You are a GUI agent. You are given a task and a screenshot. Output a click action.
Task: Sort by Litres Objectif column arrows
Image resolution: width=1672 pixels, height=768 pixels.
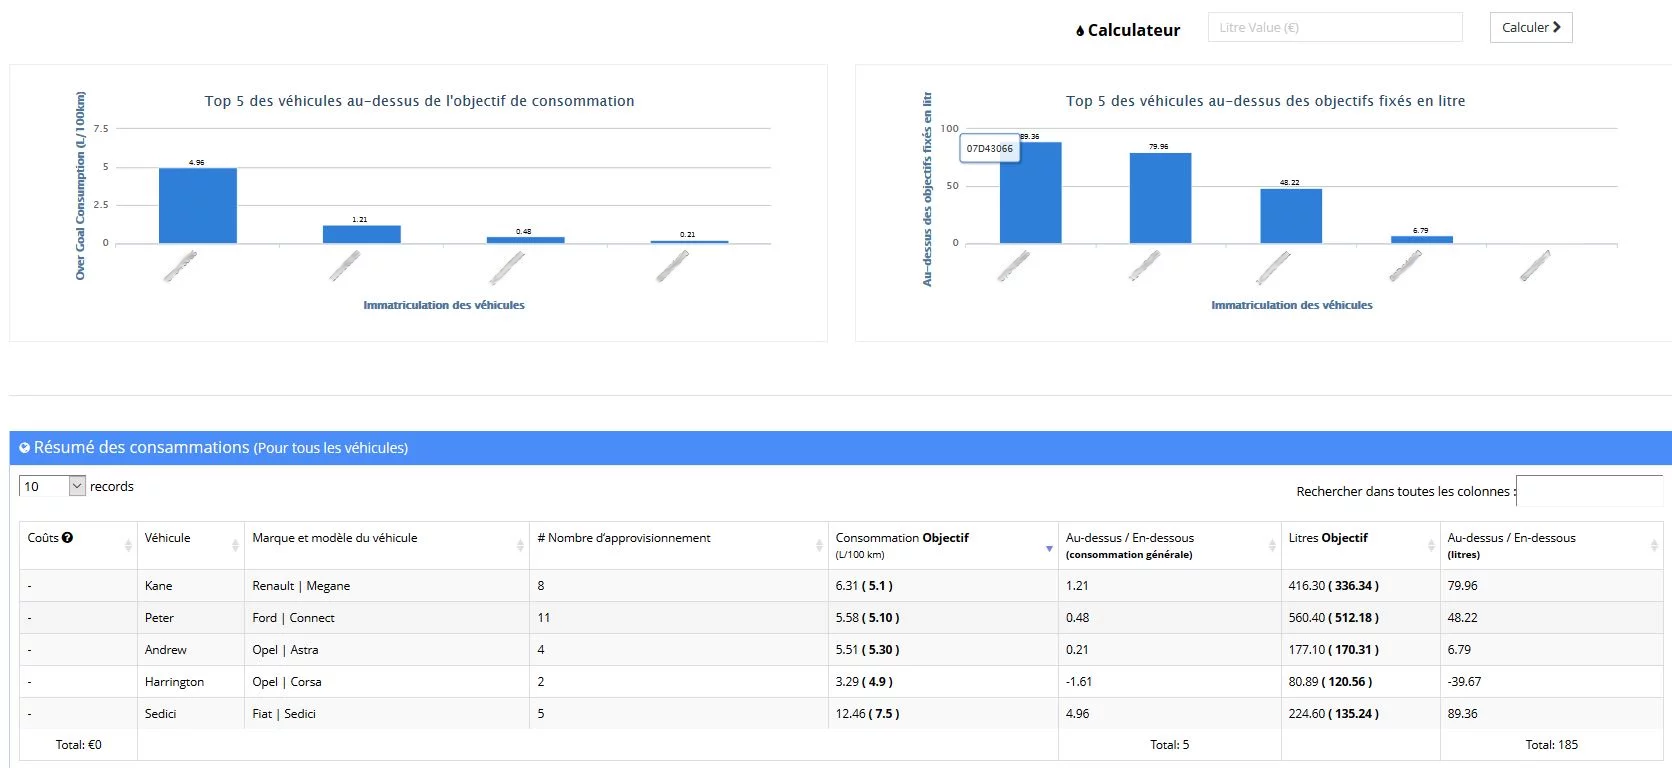click(x=1431, y=545)
